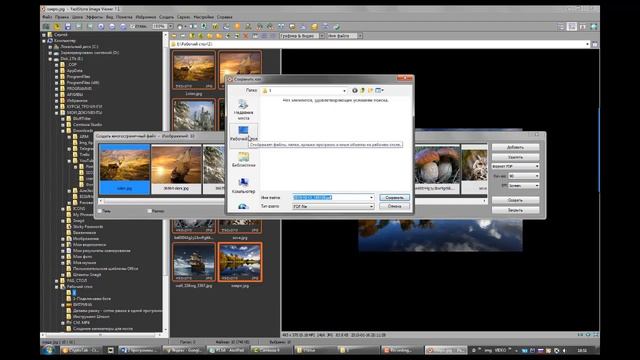Click the Zoom In magnifier toolbar icon
This screenshot has height=360, width=640.
coord(101,27)
